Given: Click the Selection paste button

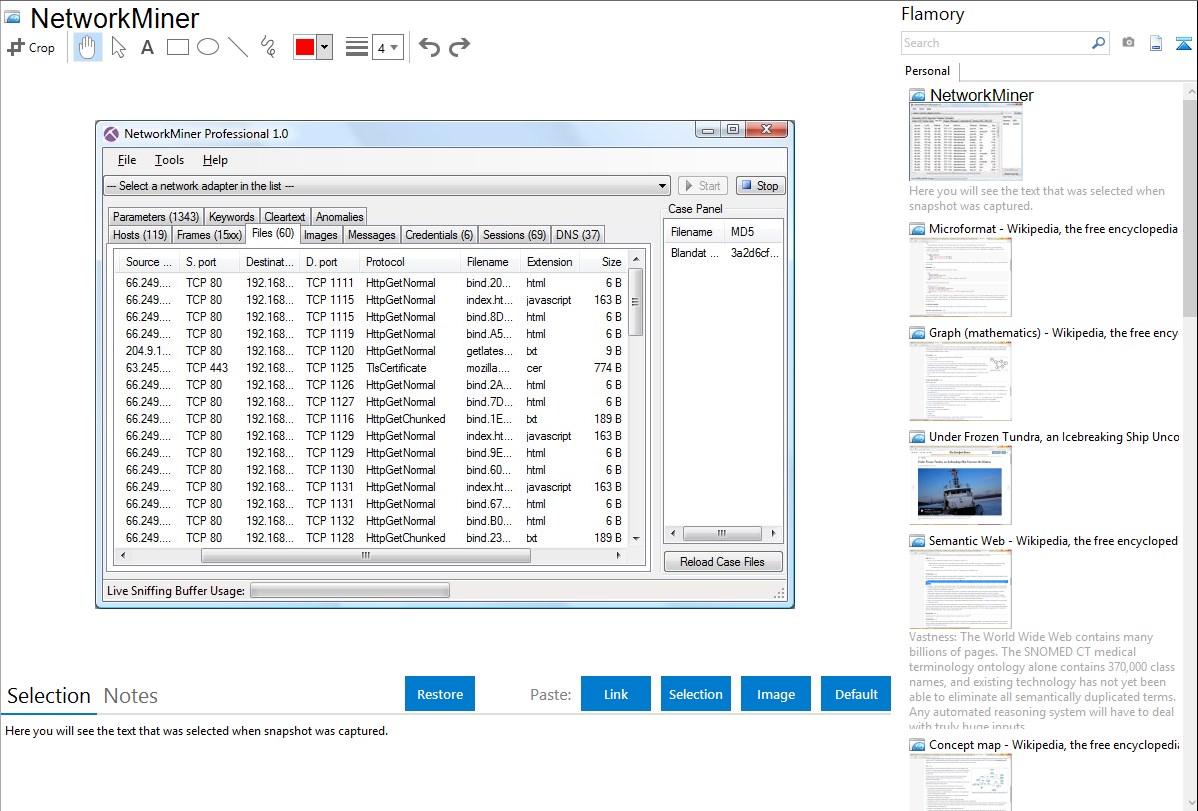Looking at the screenshot, I should point(696,694).
